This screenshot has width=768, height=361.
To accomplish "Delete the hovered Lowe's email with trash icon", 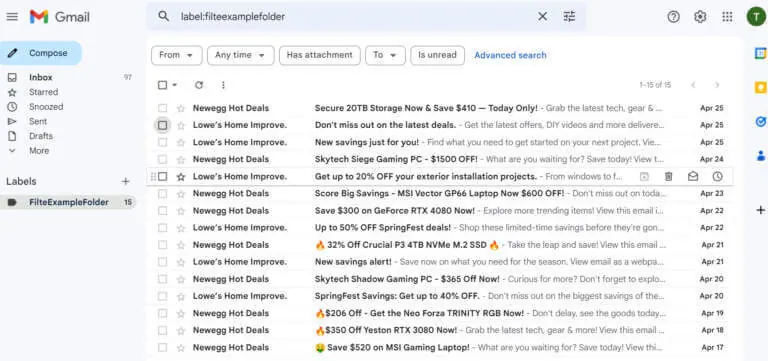I will click(x=669, y=176).
